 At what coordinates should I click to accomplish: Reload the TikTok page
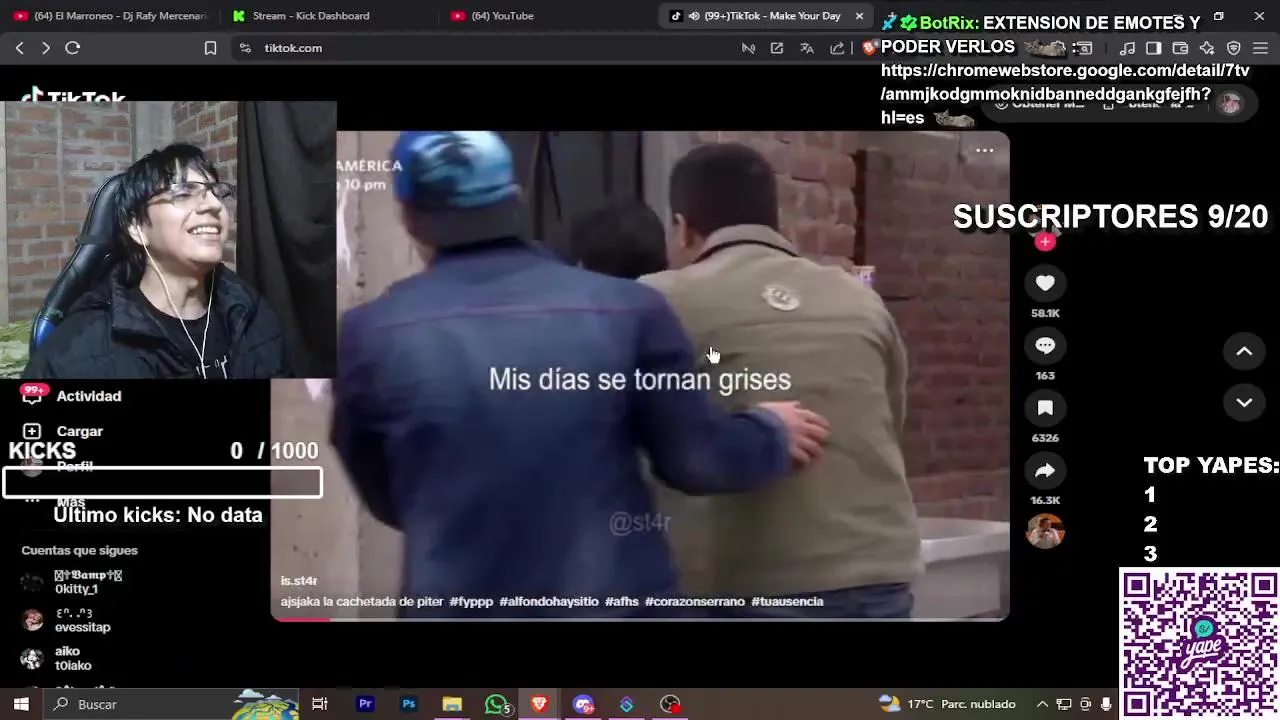click(x=72, y=48)
